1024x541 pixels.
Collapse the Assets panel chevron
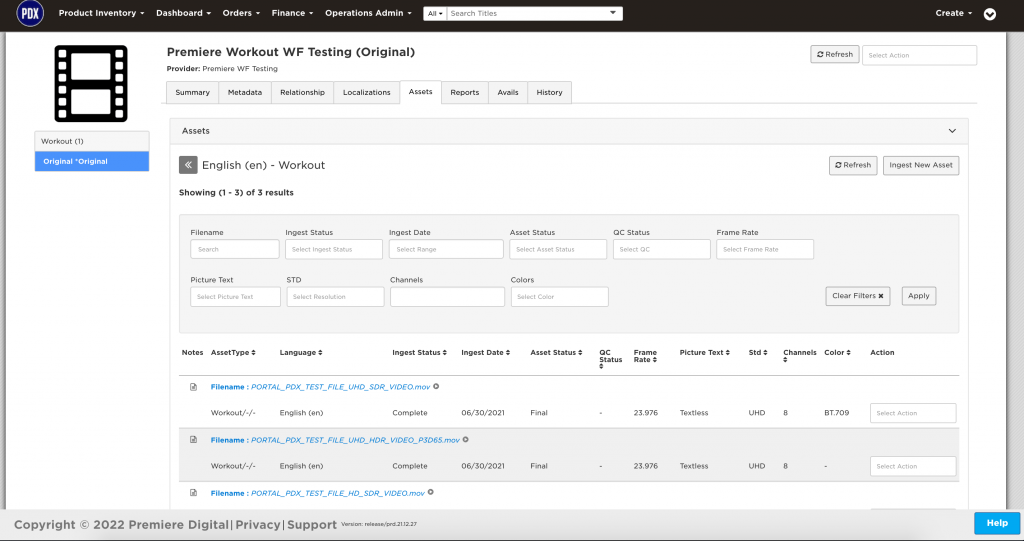[x=952, y=131]
